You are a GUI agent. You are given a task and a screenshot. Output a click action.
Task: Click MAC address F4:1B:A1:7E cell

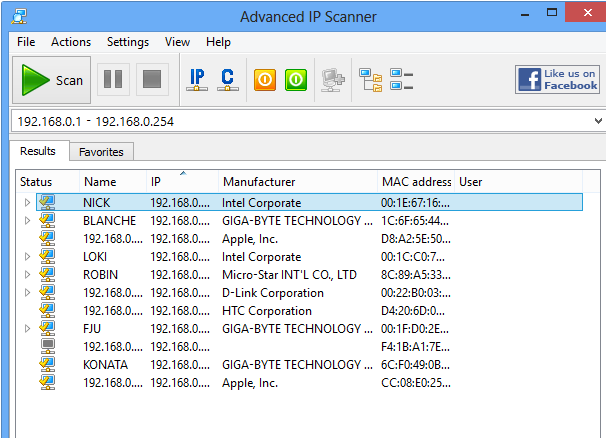pyautogui.click(x=415, y=347)
